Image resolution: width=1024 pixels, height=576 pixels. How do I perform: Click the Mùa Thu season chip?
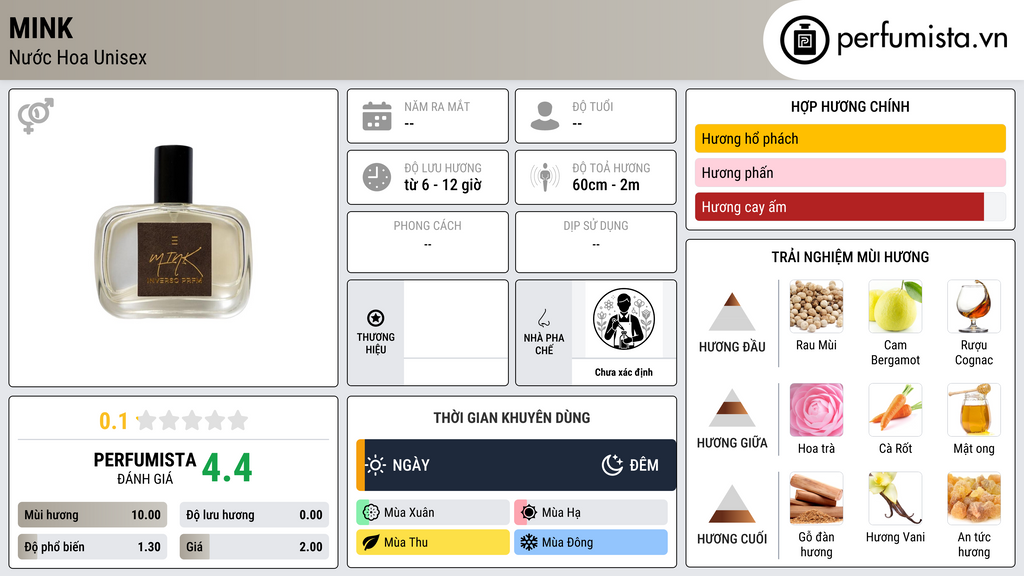(433, 542)
